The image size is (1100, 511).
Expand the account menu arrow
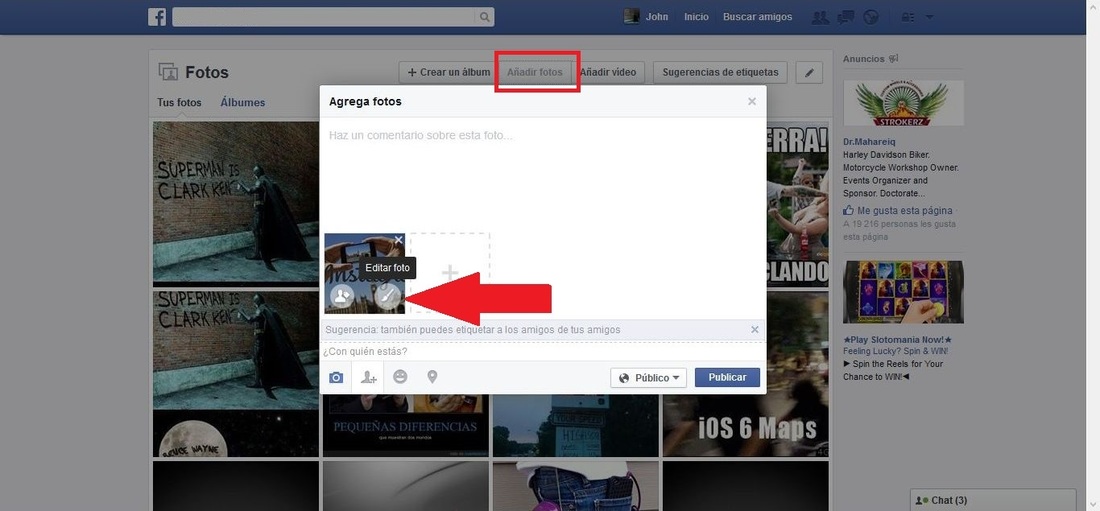[x=930, y=18]
